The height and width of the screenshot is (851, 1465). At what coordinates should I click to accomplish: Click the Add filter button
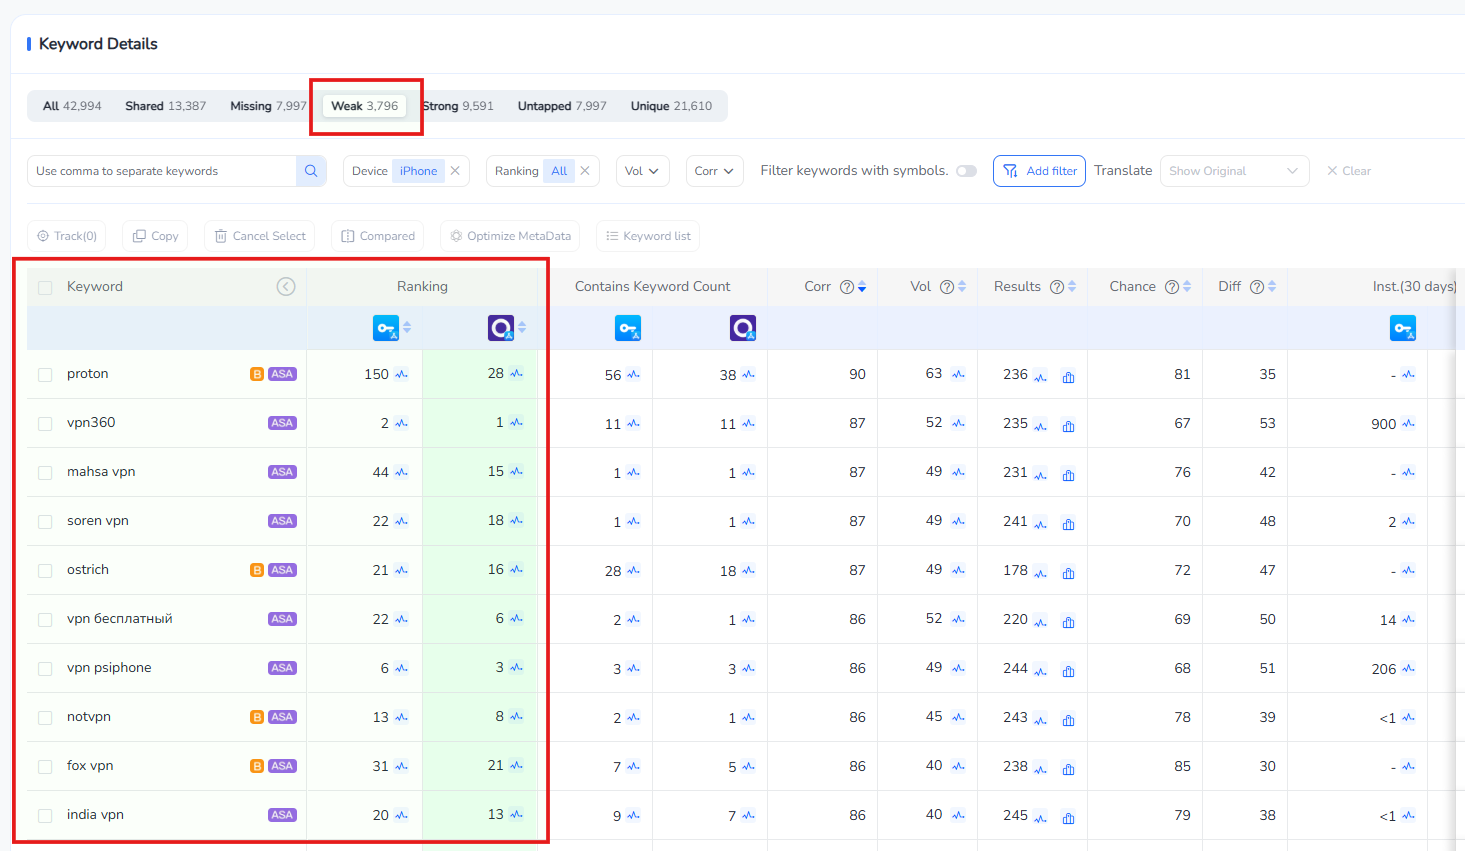pos(1039,171)
